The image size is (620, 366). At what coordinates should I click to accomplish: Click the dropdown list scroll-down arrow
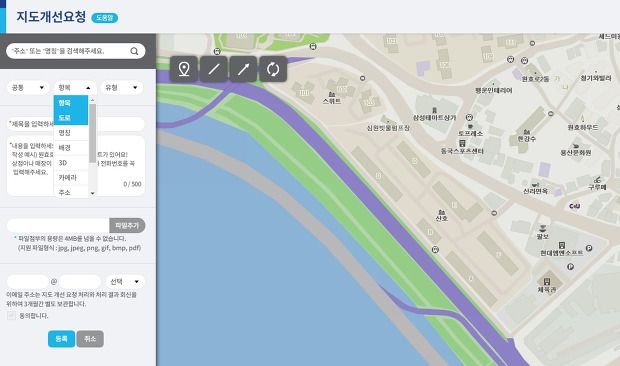click(x=93, y=193)
